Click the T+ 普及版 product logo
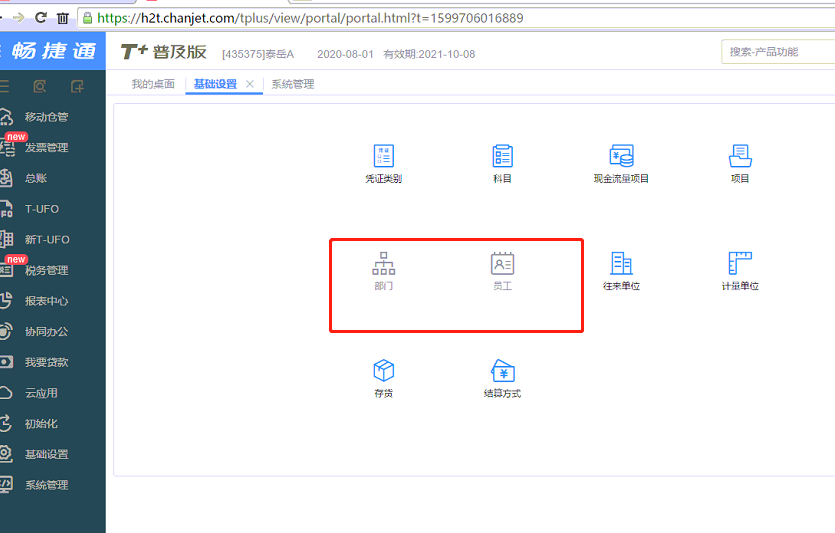Image resolution: width=835 pixels, height=533 pixels. coord(163,52)
